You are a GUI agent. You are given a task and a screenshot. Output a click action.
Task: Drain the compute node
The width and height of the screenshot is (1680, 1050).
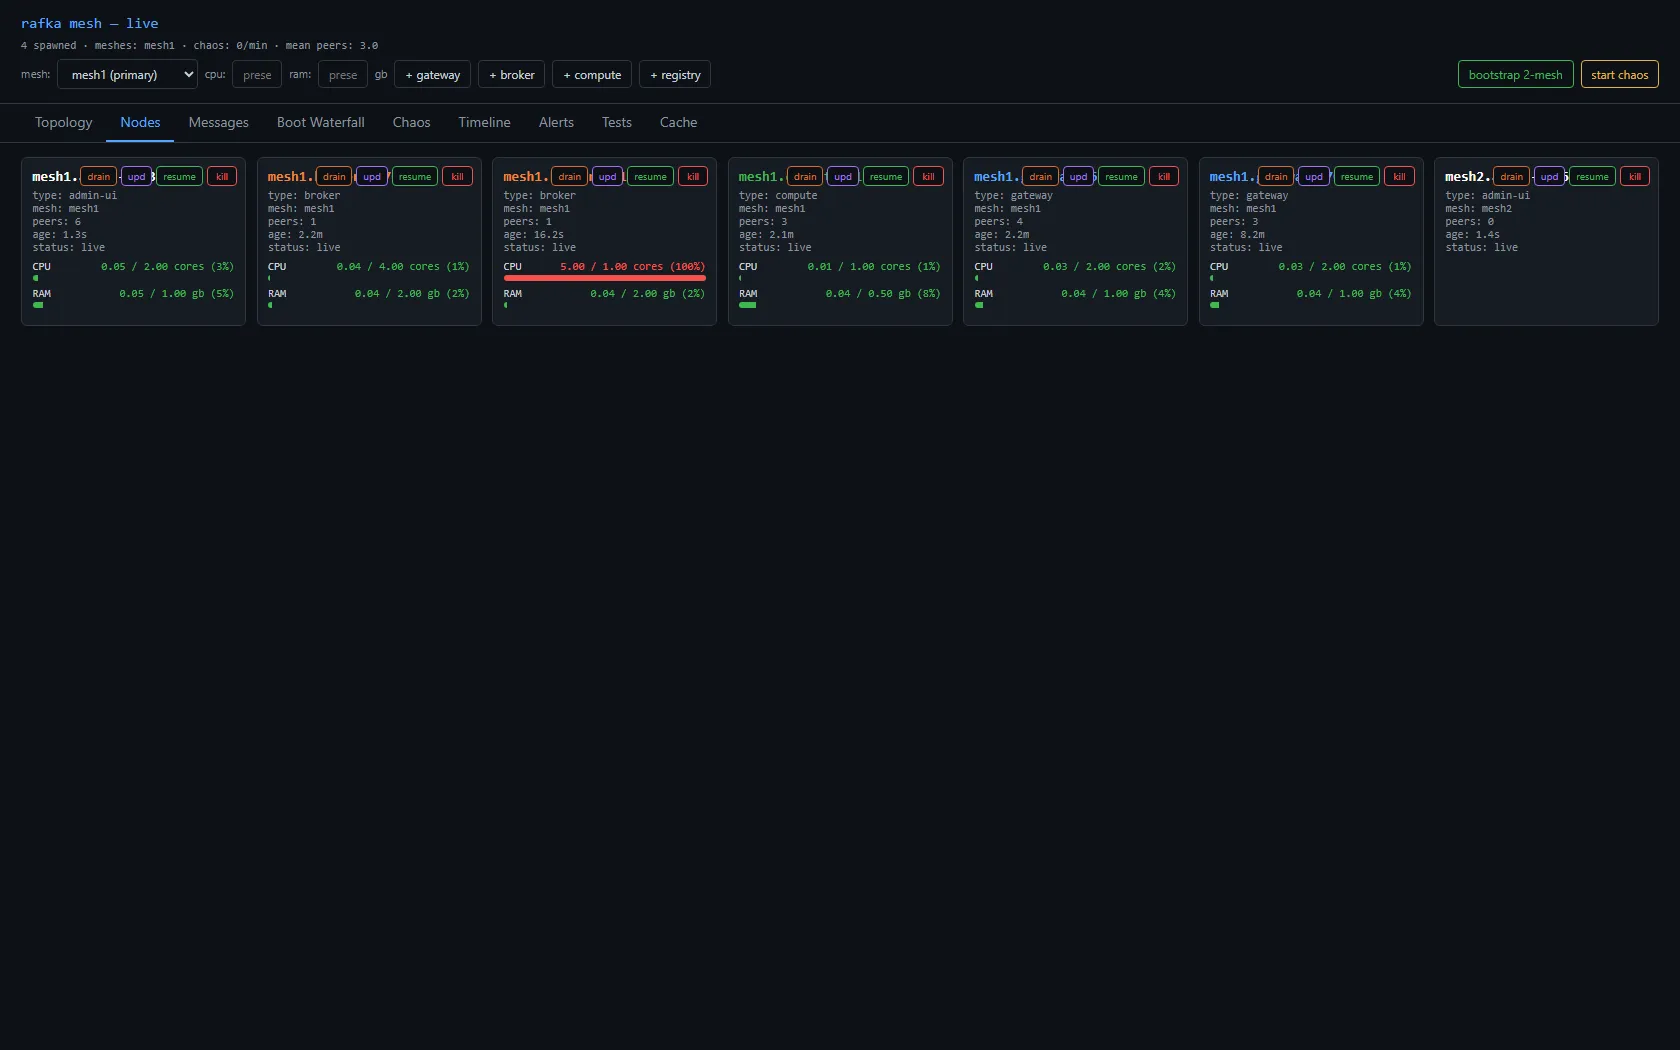(805, 176)
